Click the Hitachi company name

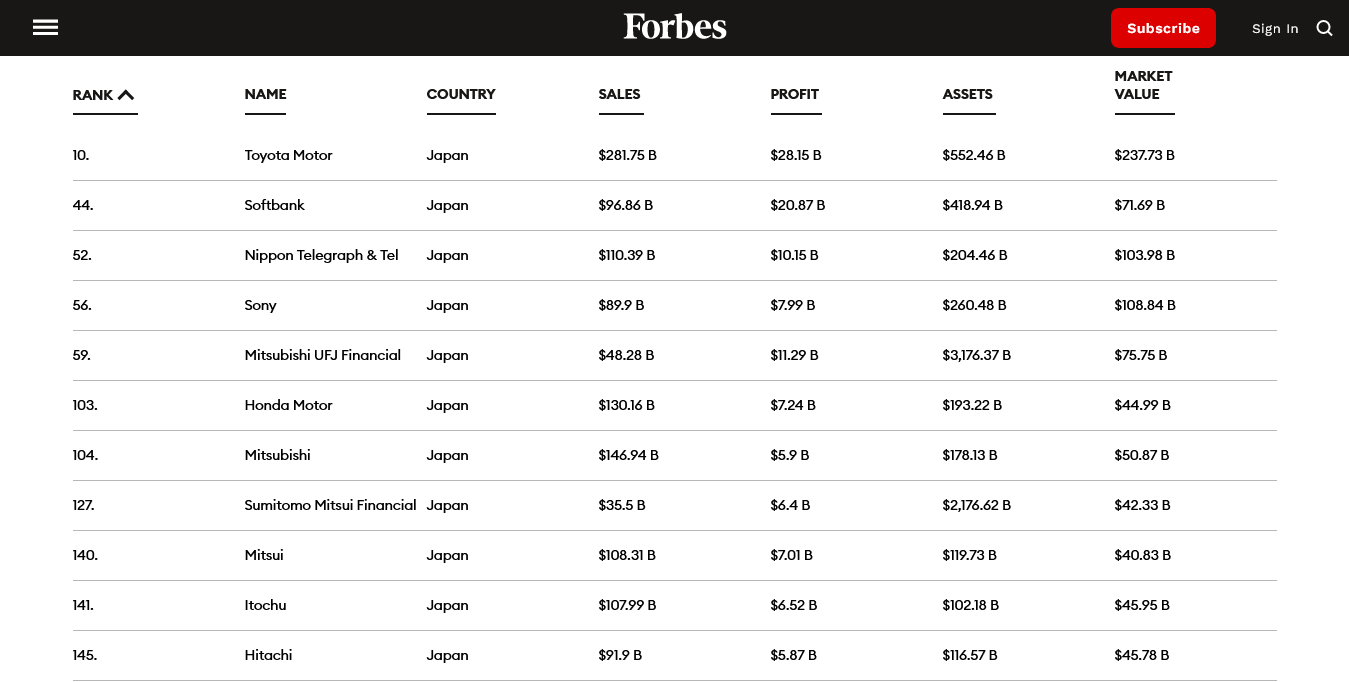268,655
